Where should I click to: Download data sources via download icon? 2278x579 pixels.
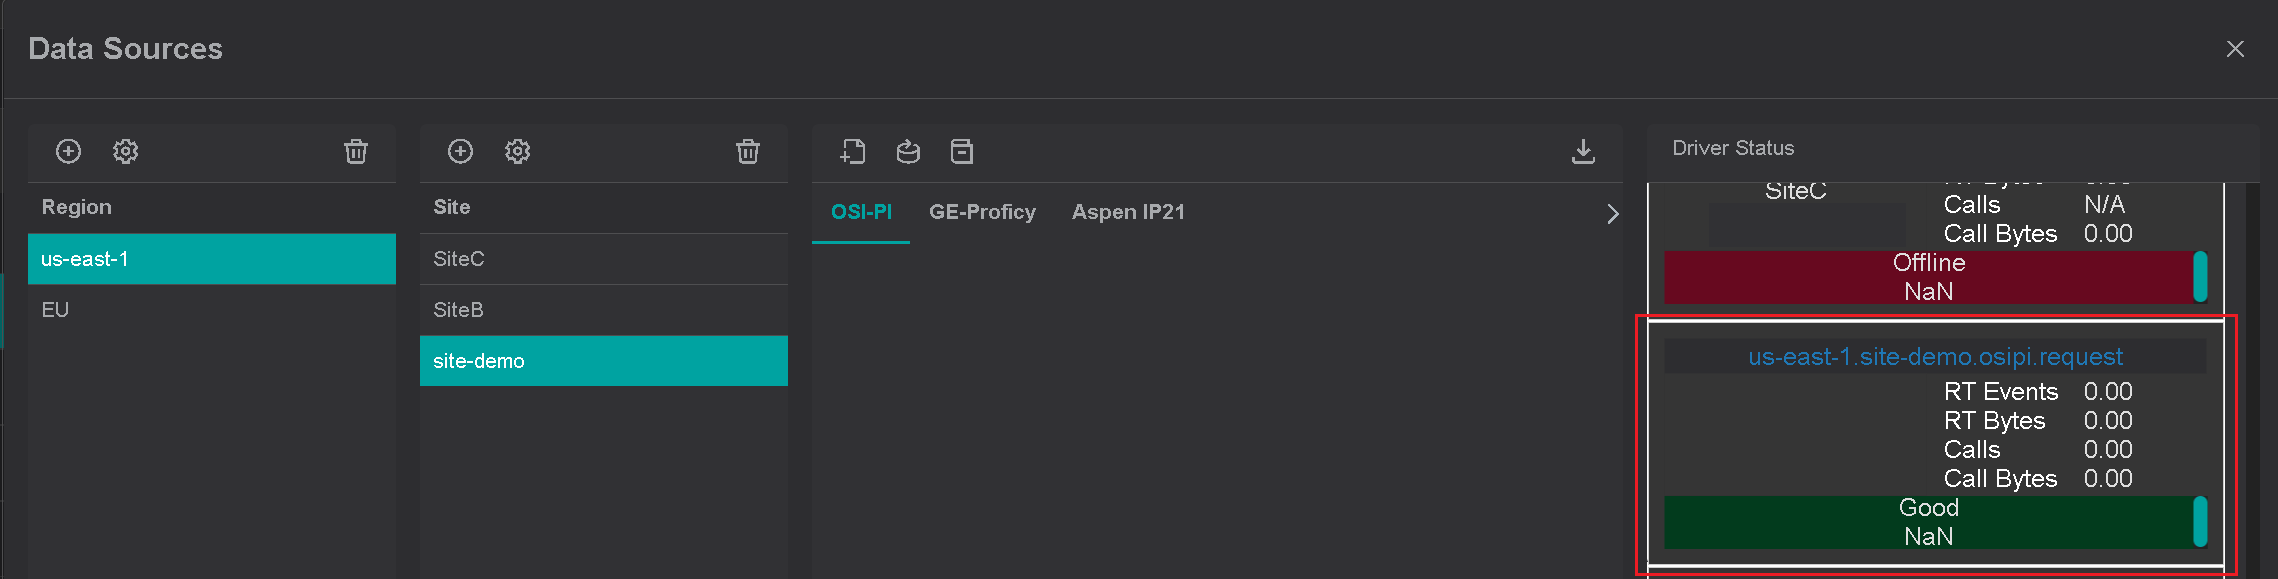click(x=1583, y=151)
